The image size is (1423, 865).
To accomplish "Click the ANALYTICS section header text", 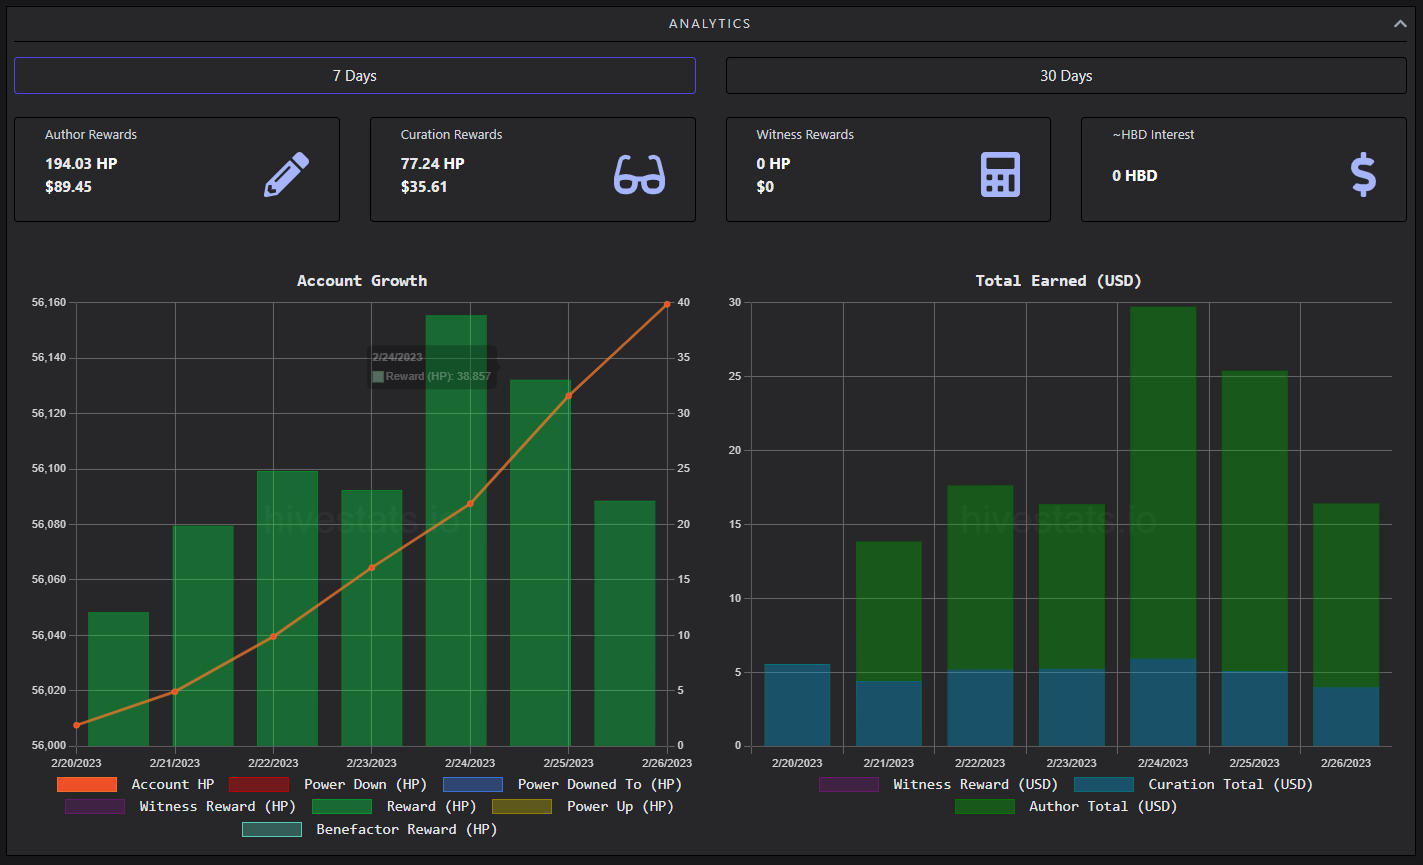I will click(710, 24).
